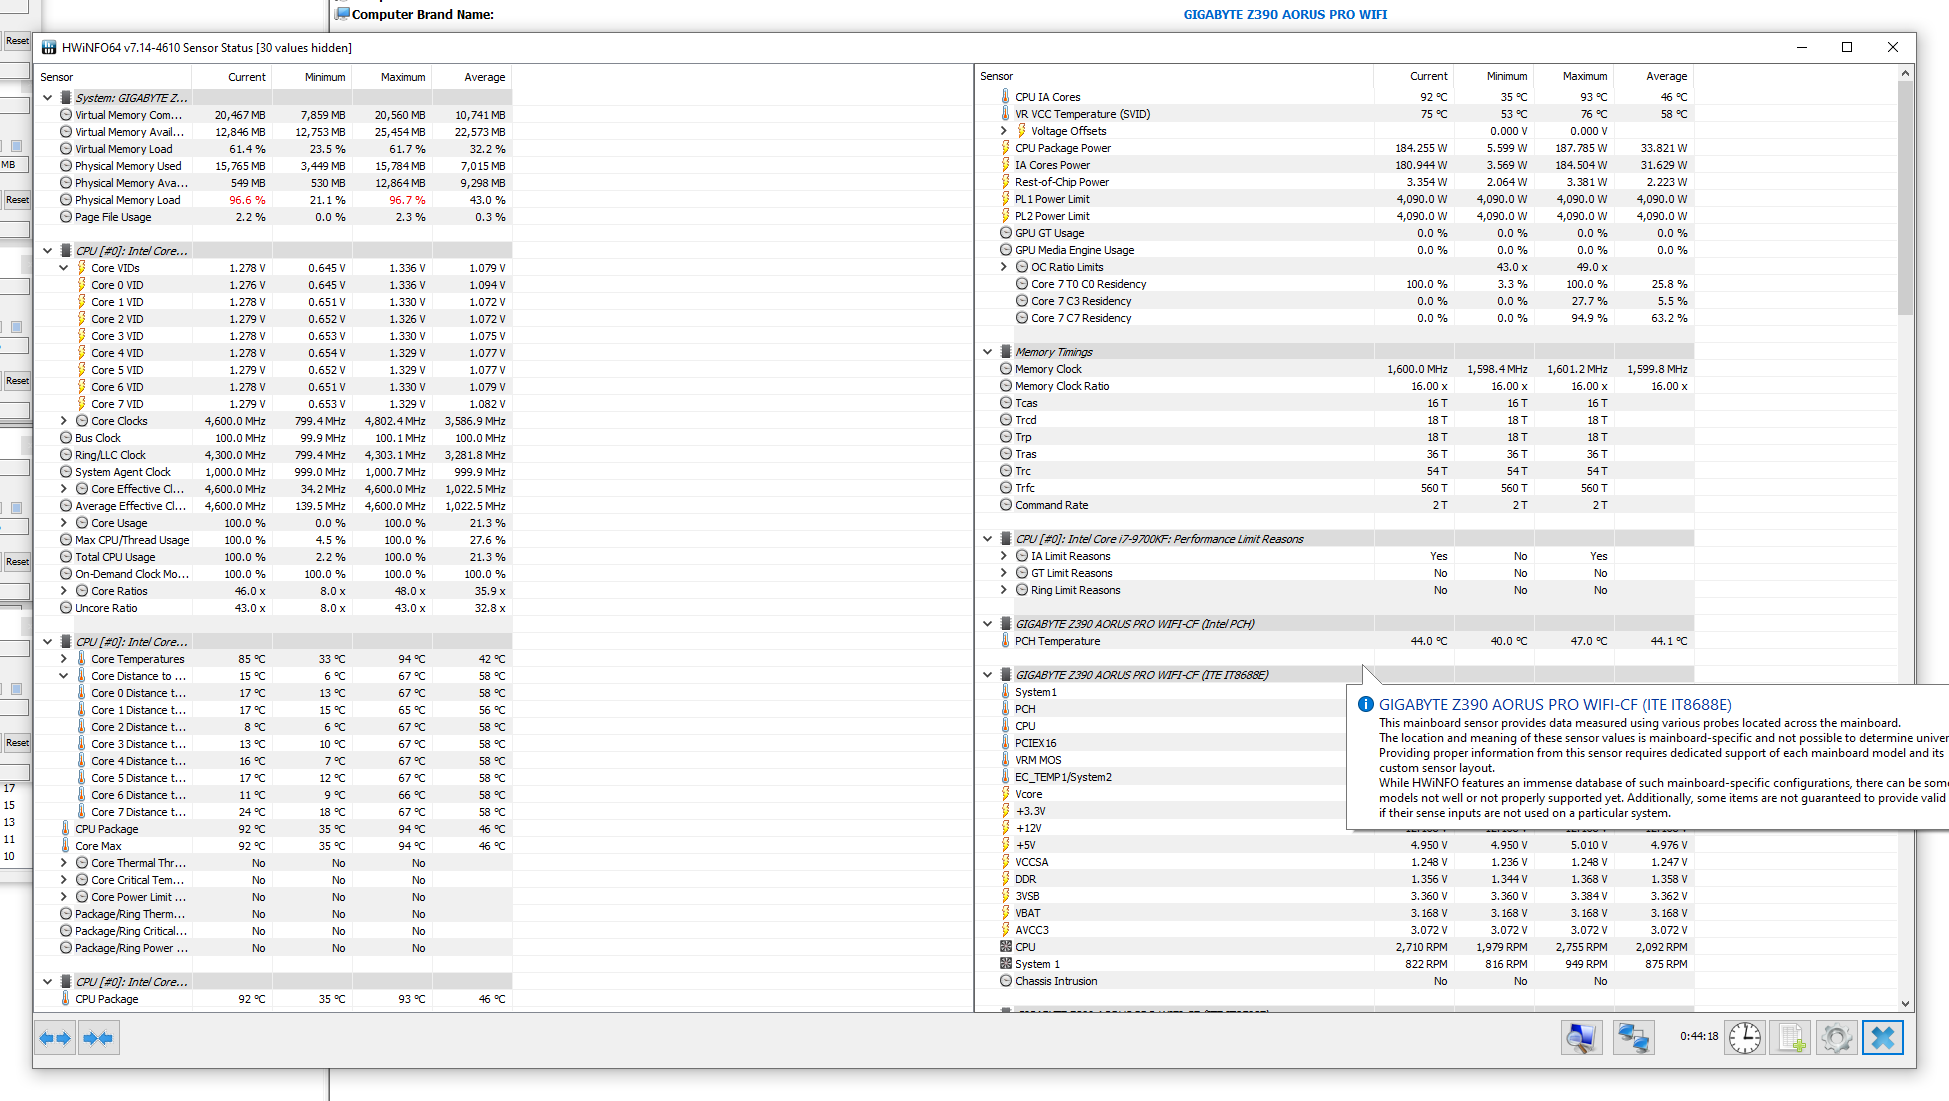This screenshot has width=1949, height=1101.
Task: Select the CPU Package Power sensor row
Action: pyautogui.click(x=1063, y=148)
